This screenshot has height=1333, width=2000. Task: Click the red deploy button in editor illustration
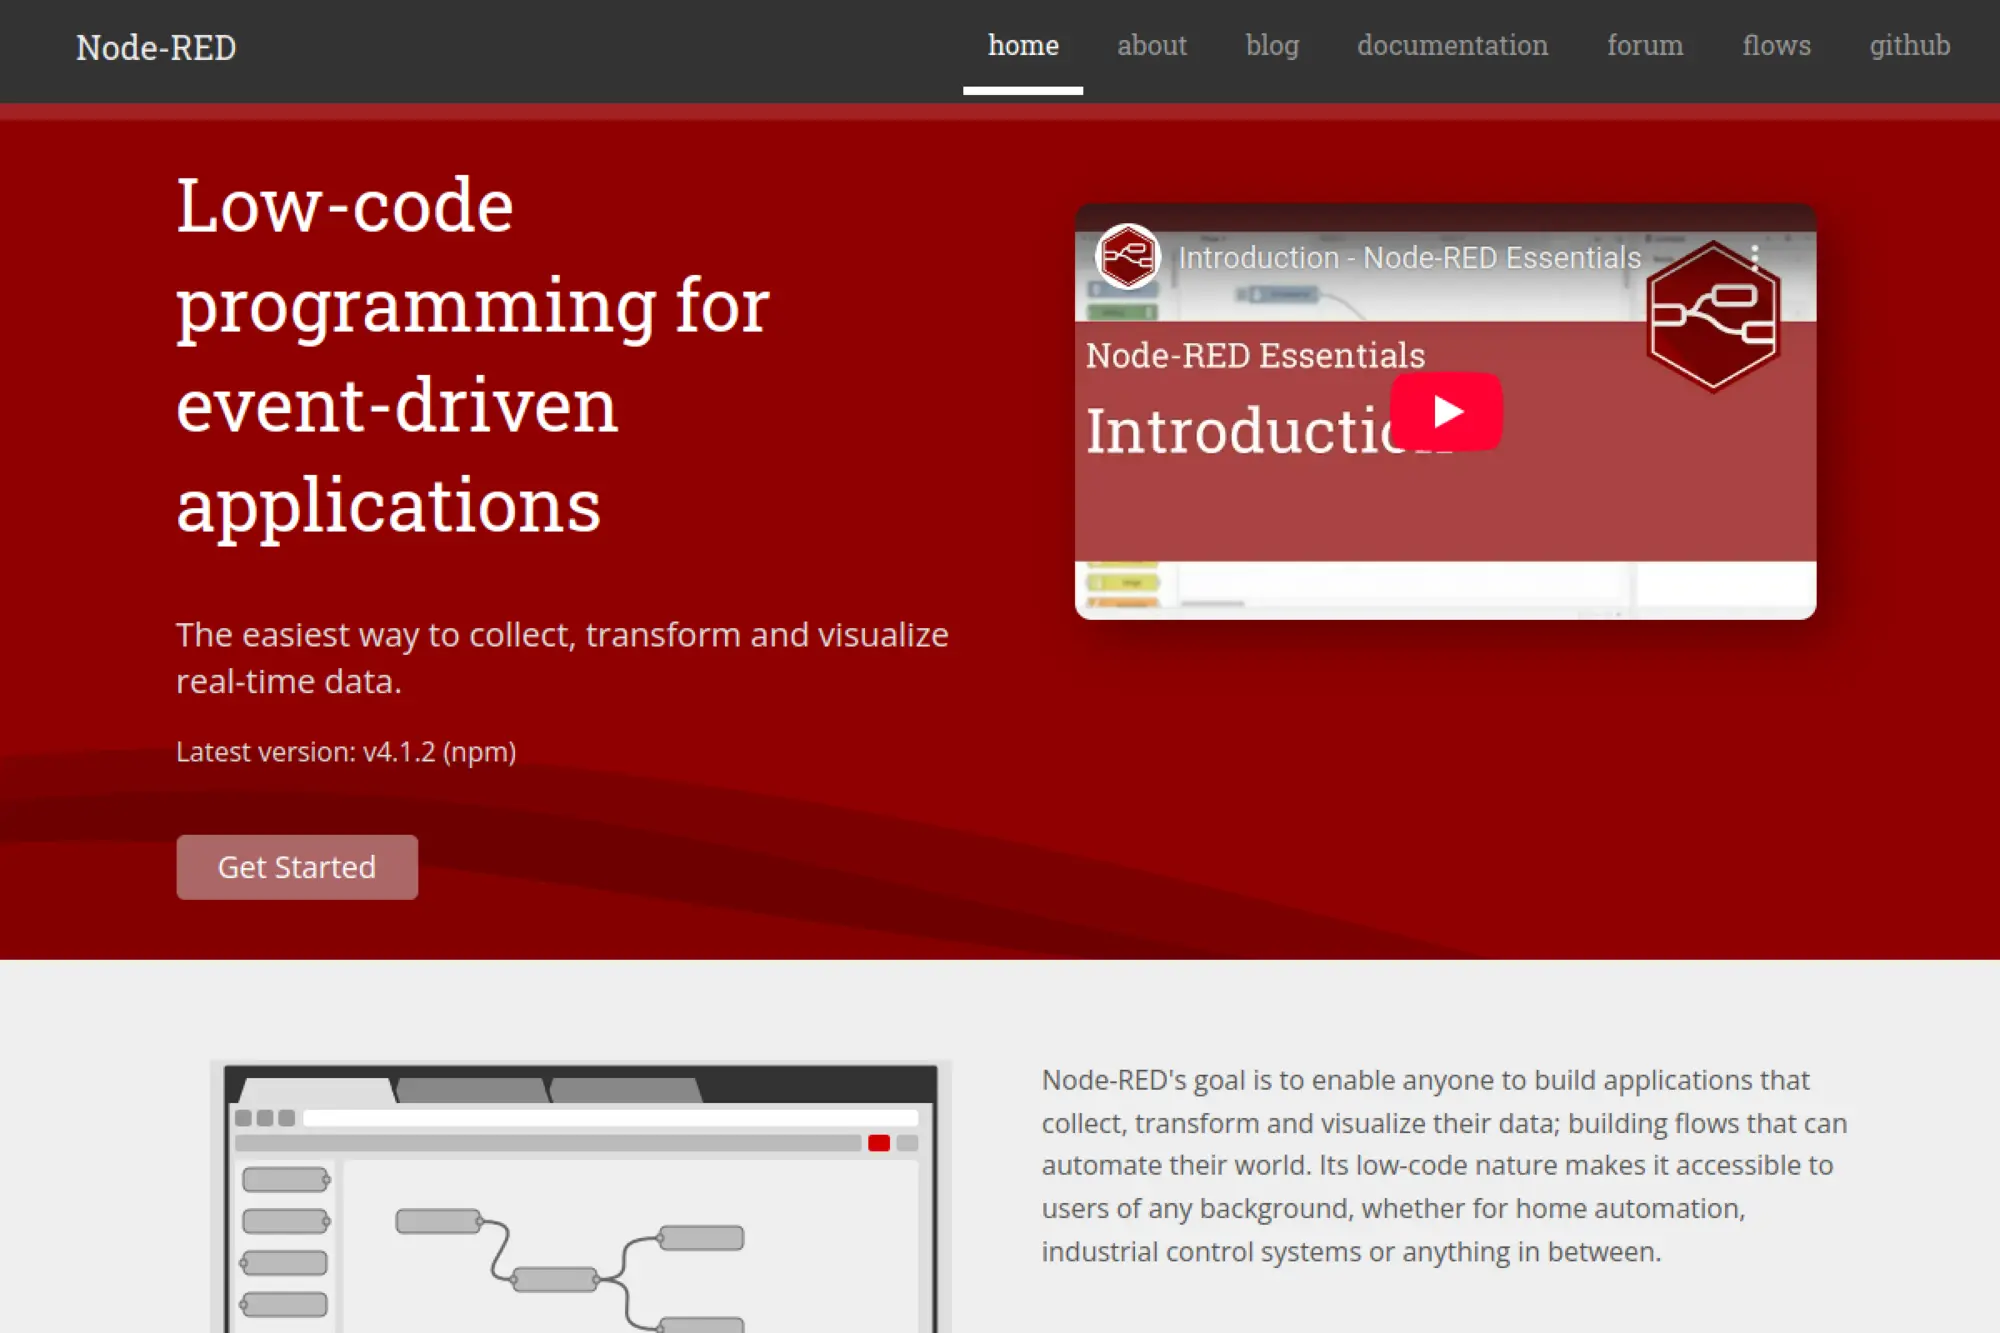click(x=879, y=1143)
